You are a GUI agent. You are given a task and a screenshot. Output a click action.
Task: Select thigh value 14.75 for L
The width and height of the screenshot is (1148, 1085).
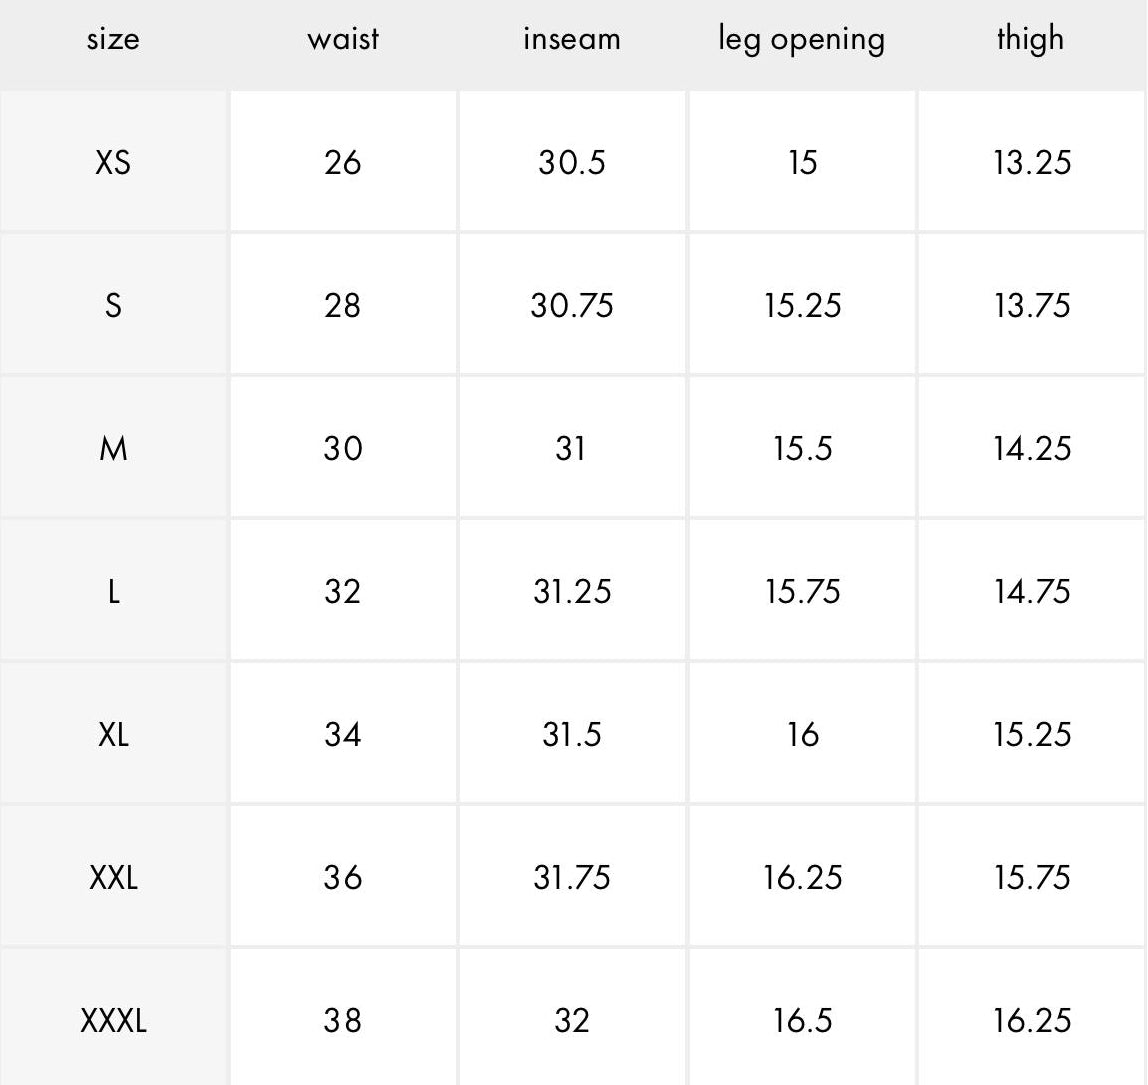[x=1032, y=592]
